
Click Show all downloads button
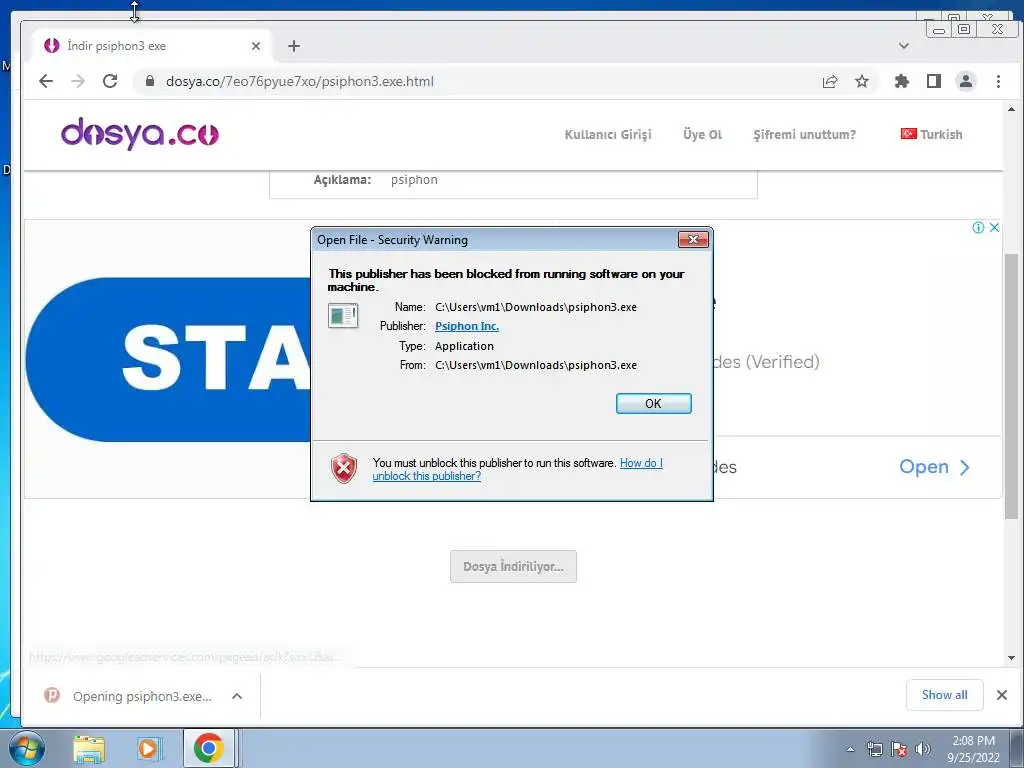click(x=944, y=695)
